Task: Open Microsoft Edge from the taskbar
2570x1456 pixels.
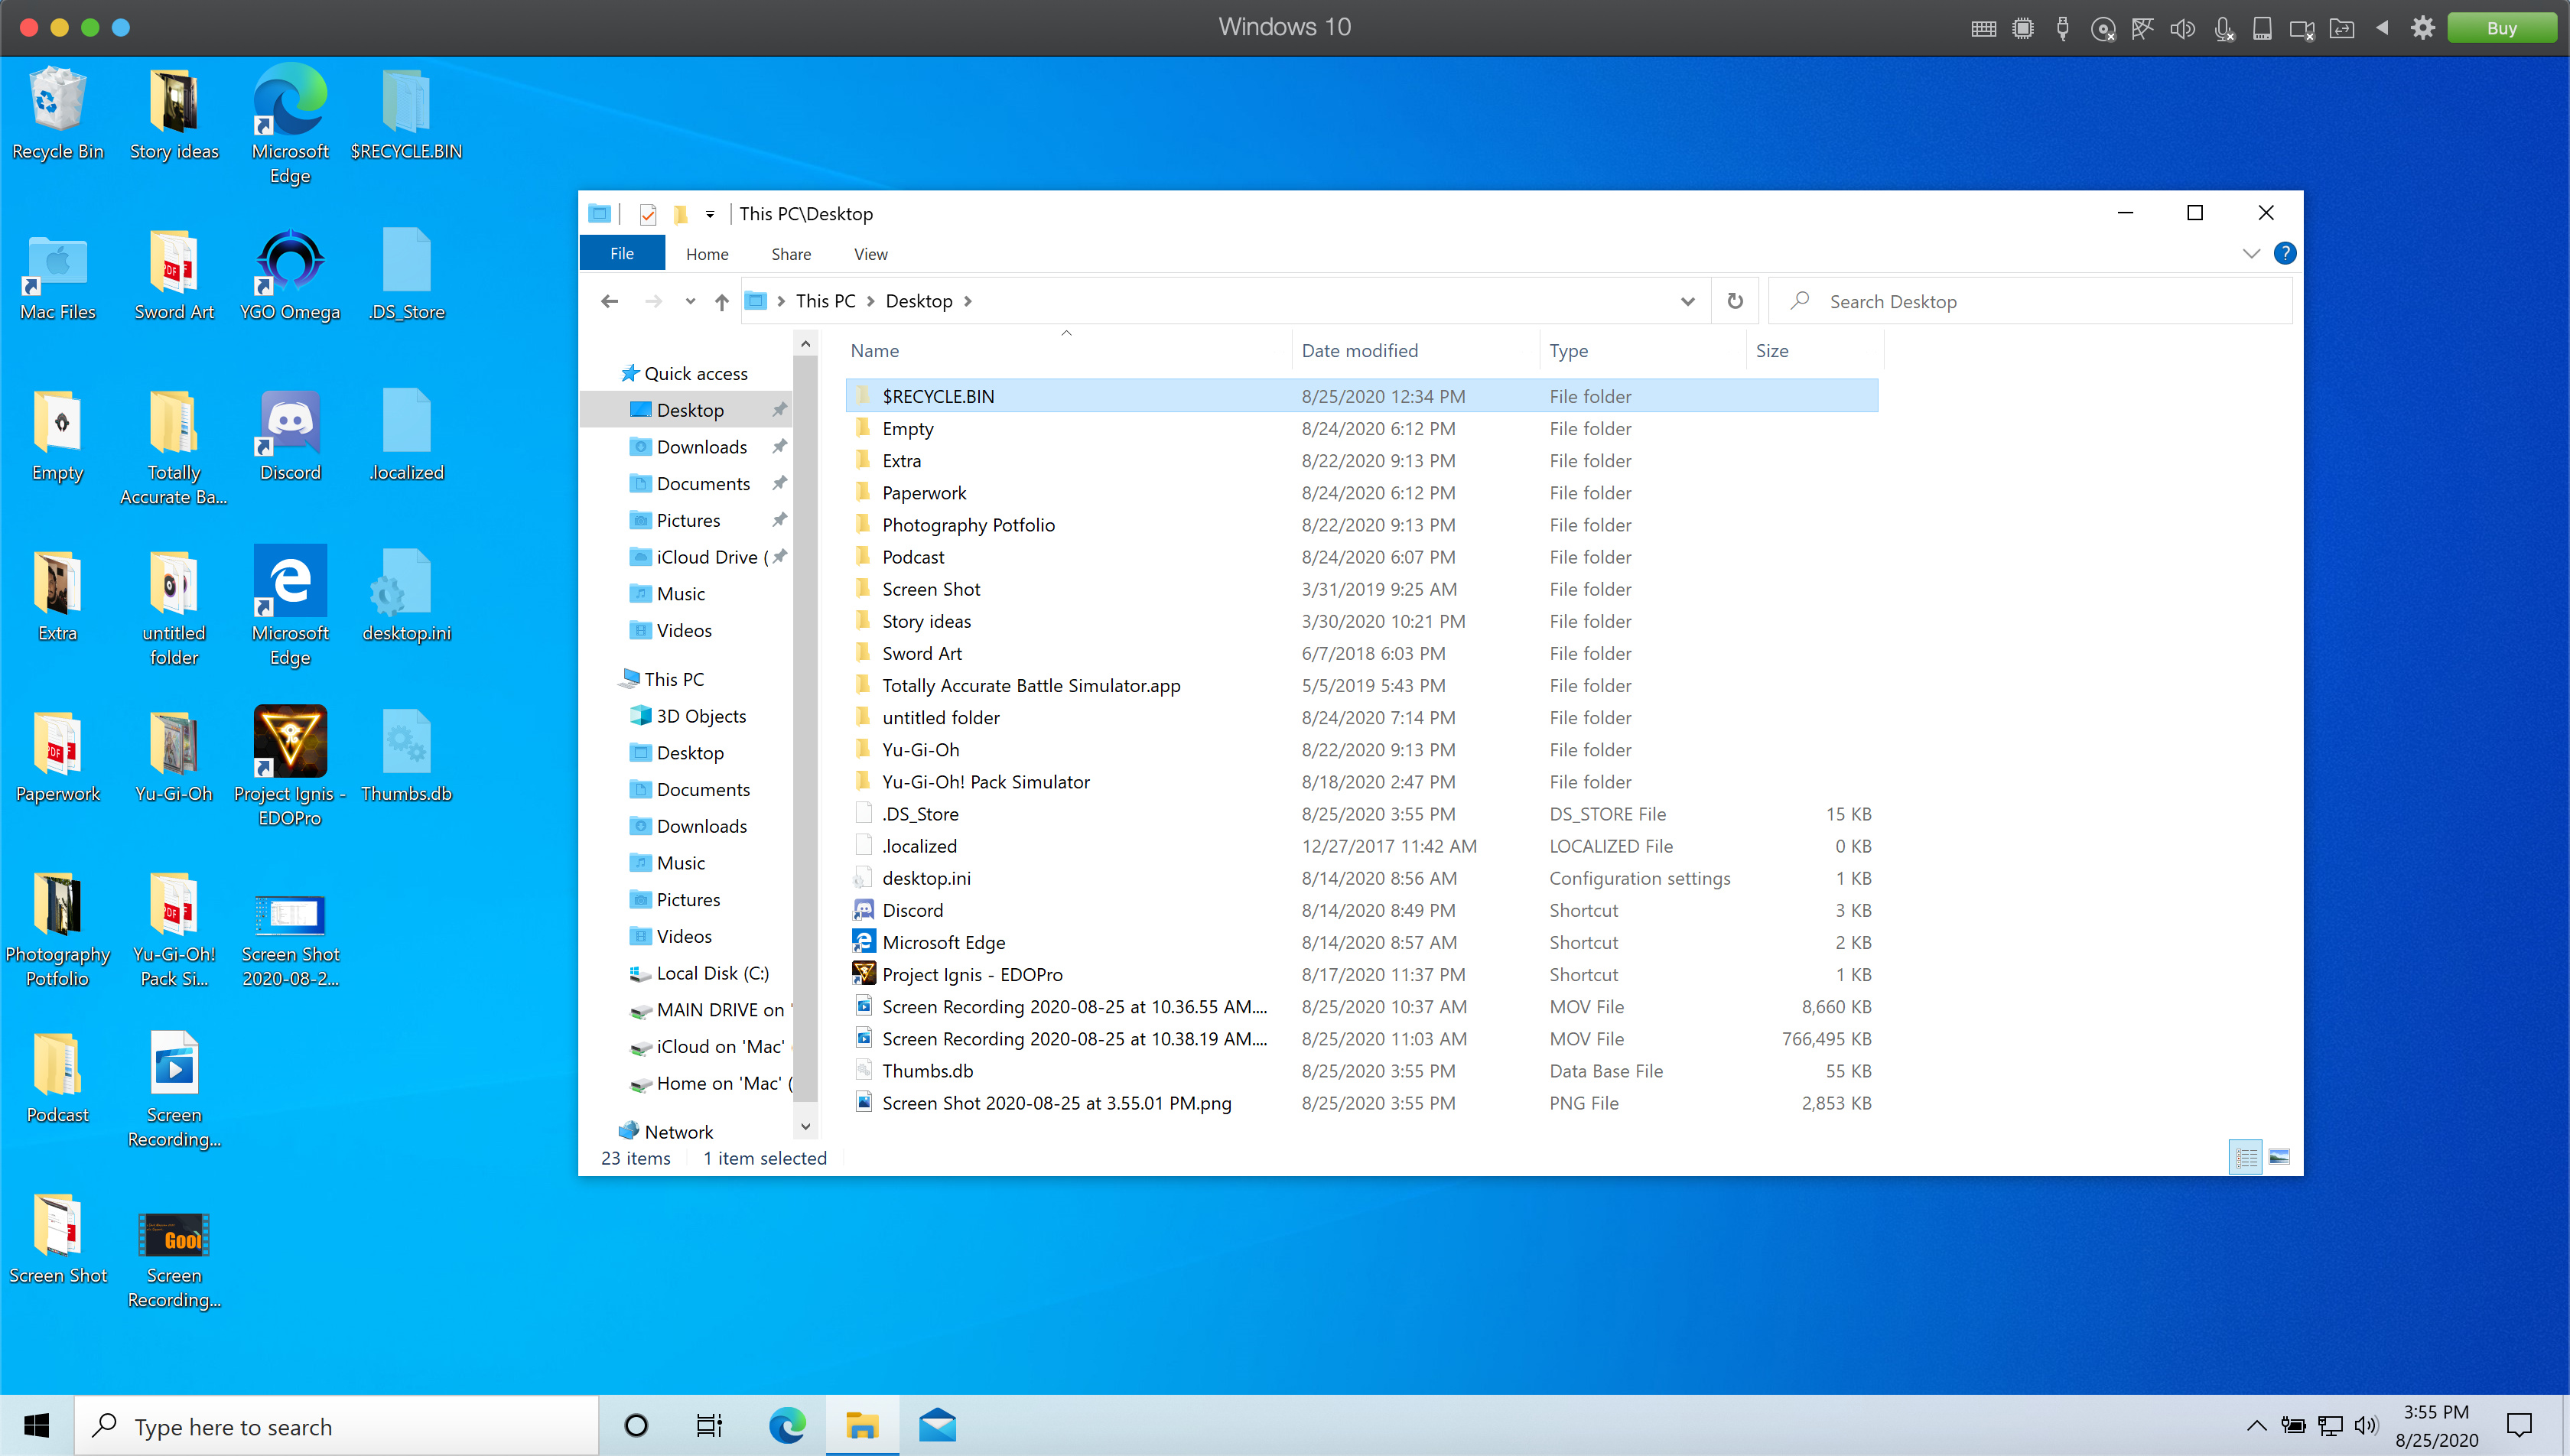Action: 787,1425
